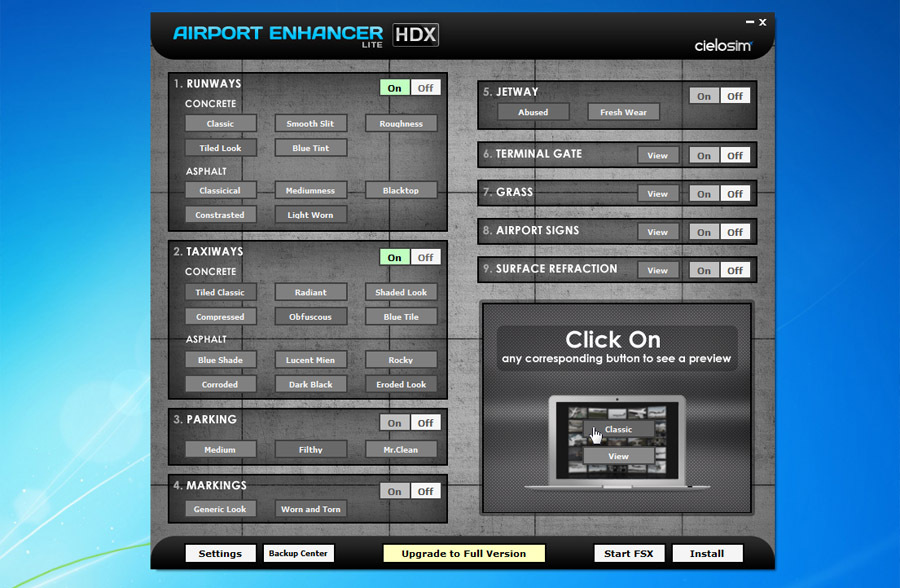Turn Terminal Gate On

tap(704, 156)
